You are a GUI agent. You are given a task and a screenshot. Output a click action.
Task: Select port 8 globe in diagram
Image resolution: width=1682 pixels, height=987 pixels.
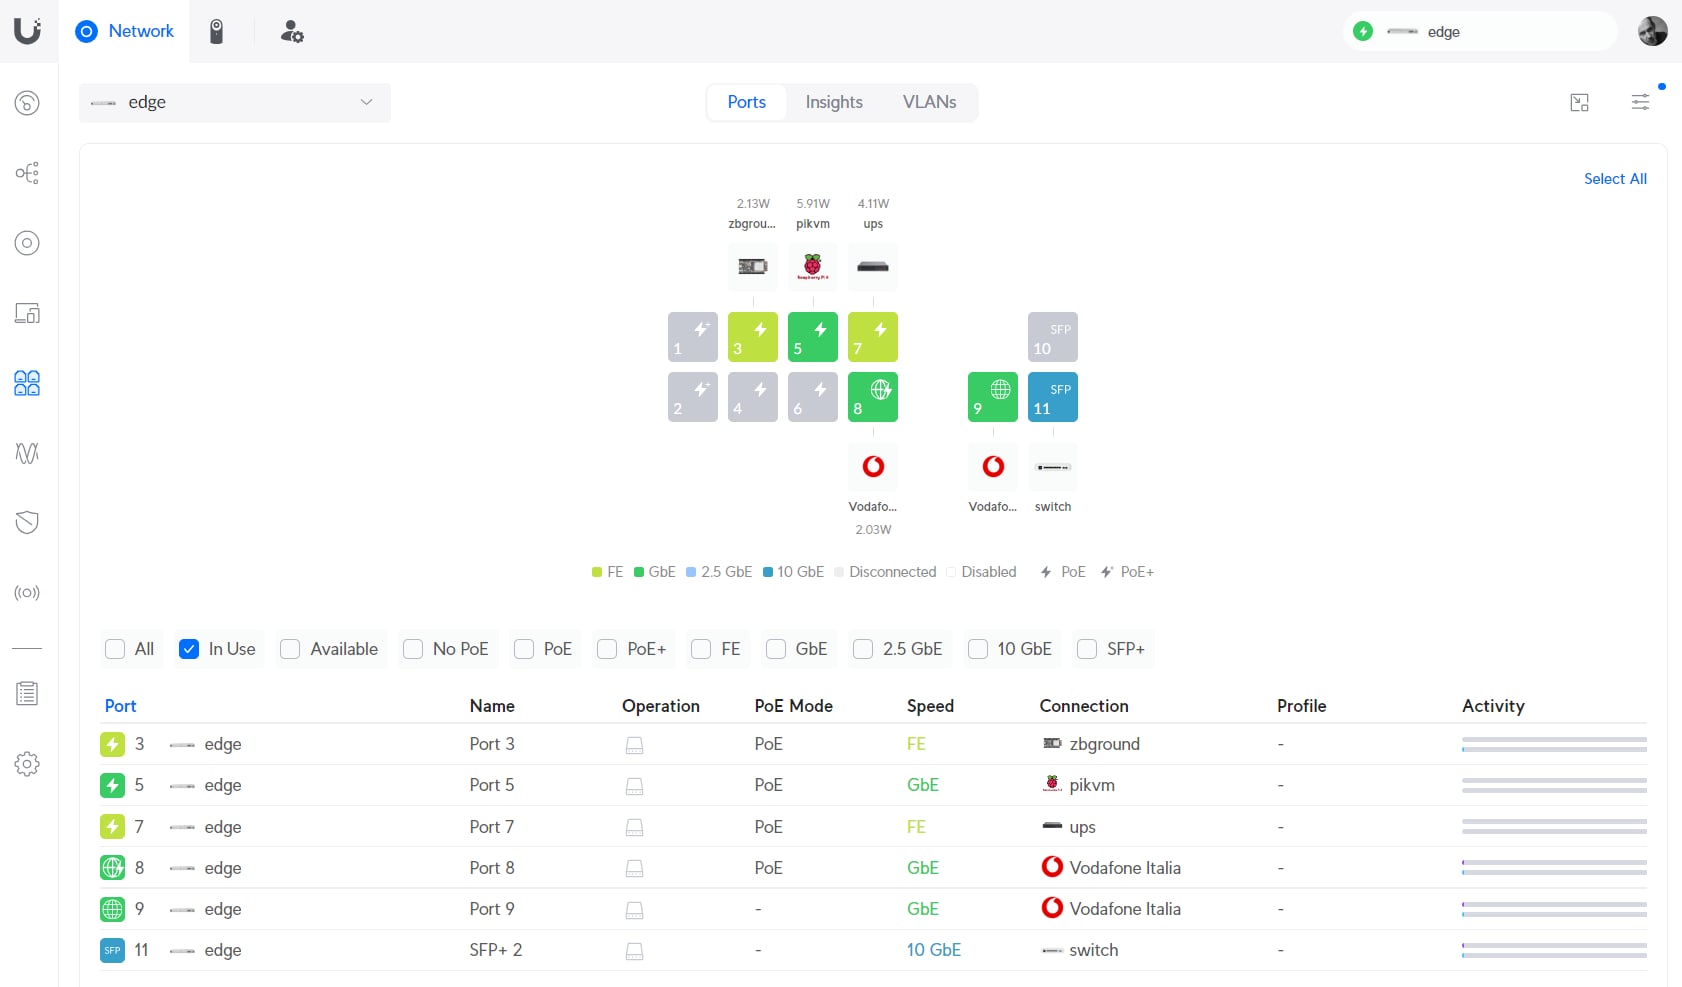click(873, 397)
